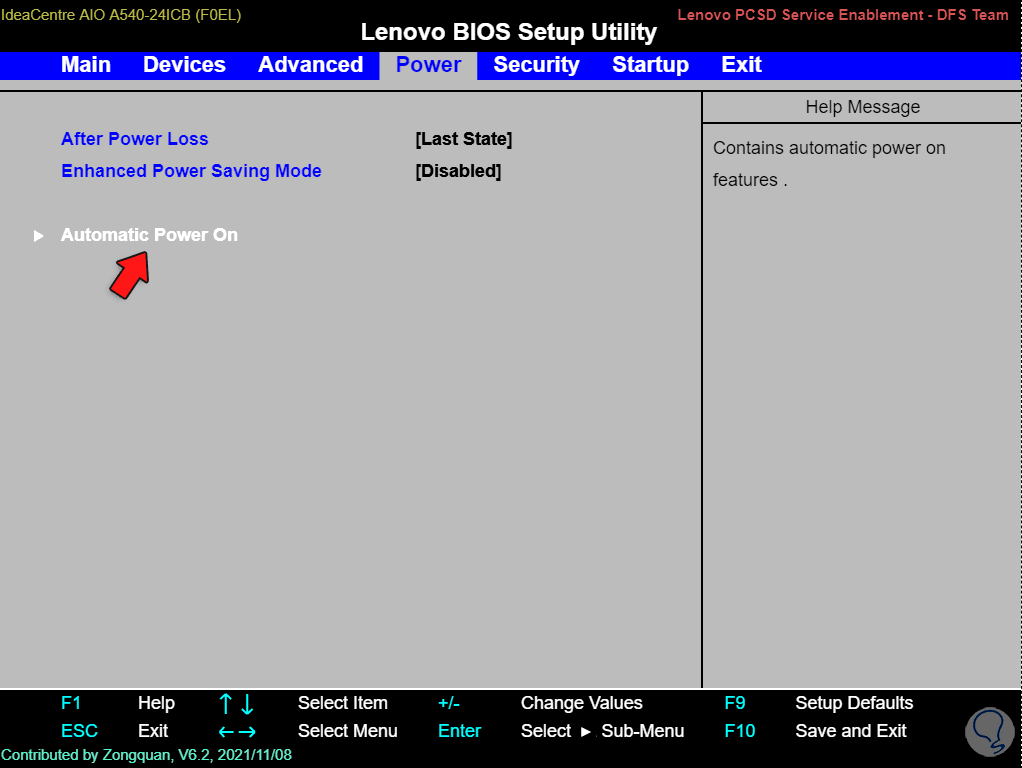
Task: Click the Lenovo PCSD Service Enablement text
Action: pyautogui.click(x=843, y=14)
